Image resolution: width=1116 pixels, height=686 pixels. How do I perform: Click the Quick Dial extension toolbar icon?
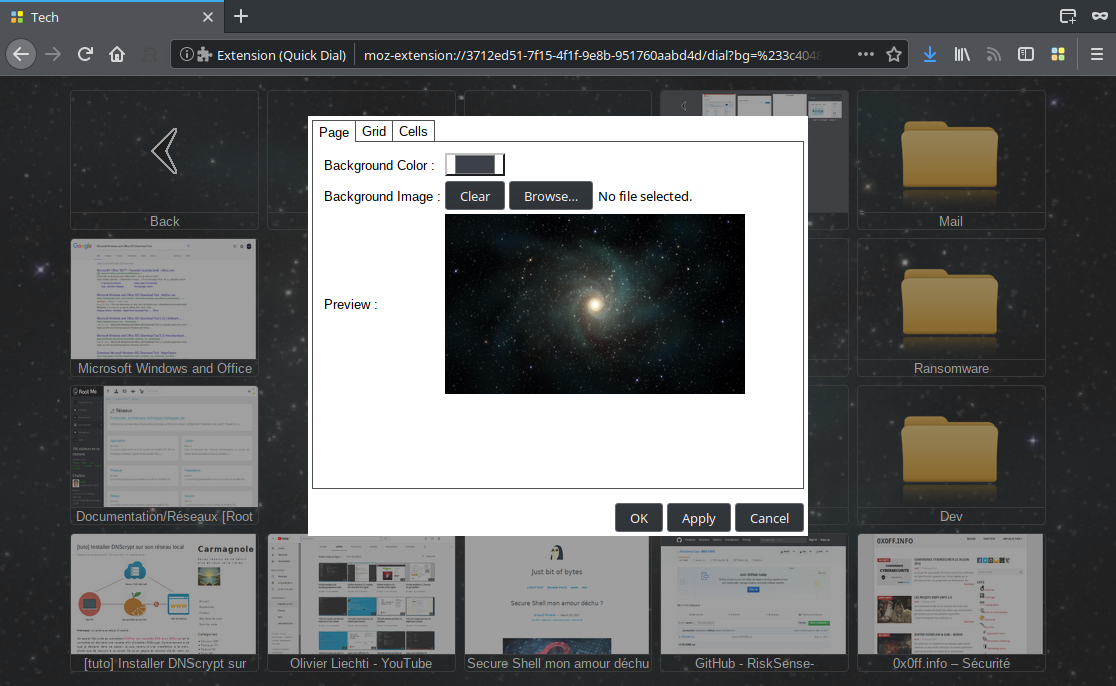point(1057,54)
